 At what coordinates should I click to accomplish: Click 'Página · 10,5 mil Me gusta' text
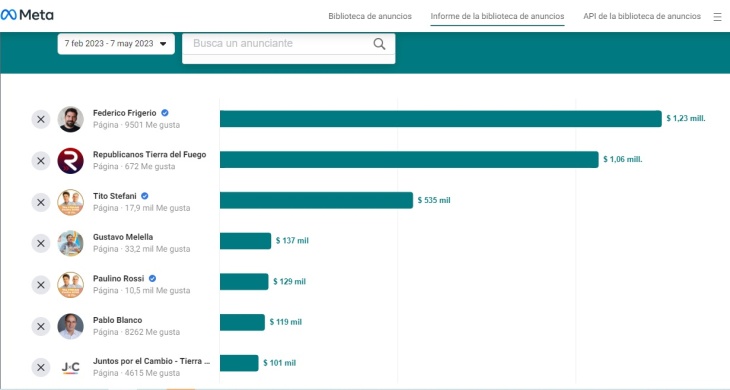tap(142, 290)
